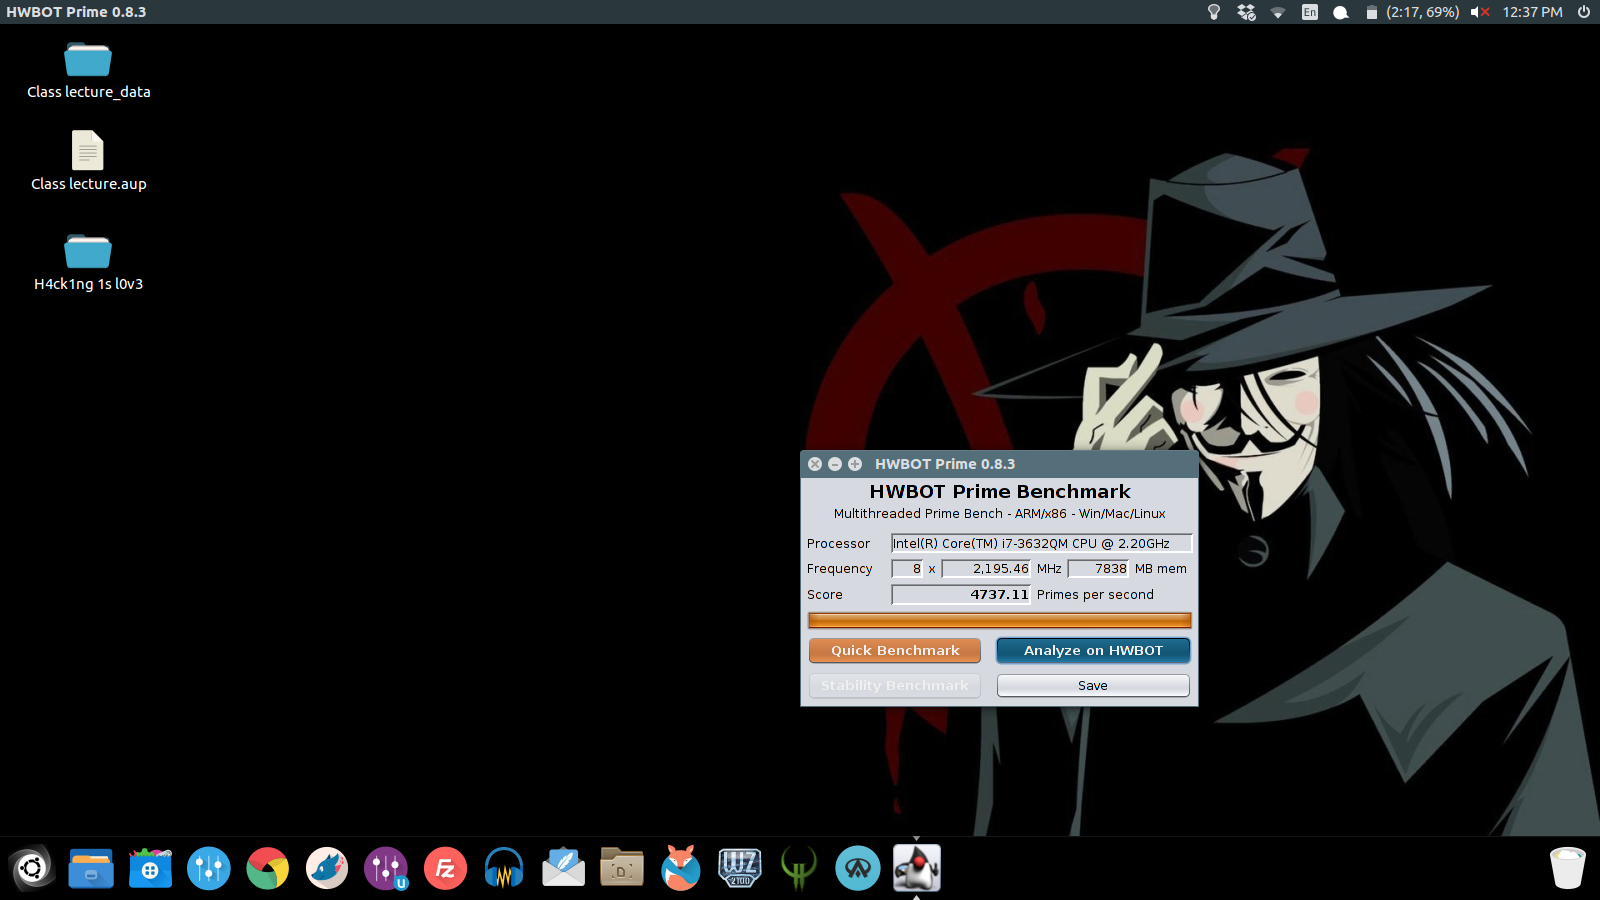Image resolution: width=1600 pixels, height=900 pixels.
Task: Click Analyze on HWBOT button
Action: click(1093, 650)
